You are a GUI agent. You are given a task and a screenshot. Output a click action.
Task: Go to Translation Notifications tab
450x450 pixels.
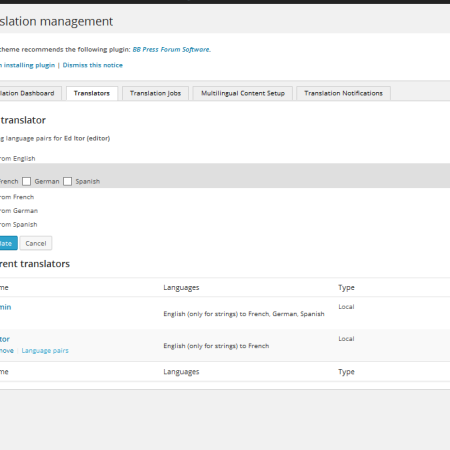pyautogui.click(x=343, y=93)
